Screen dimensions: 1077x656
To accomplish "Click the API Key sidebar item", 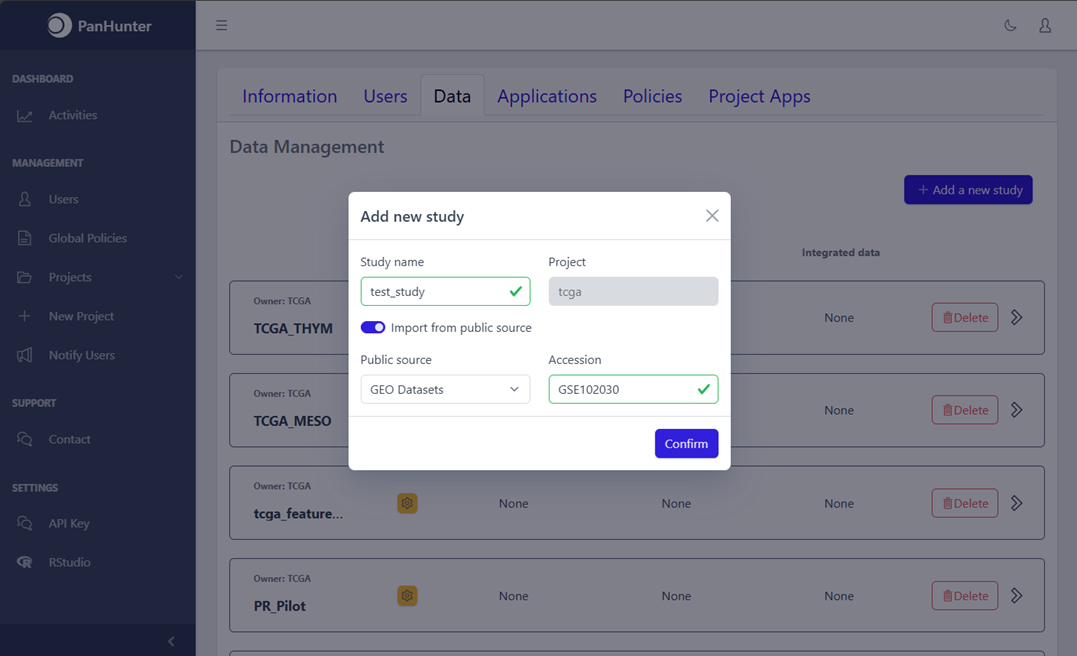I will pyautogui.click(x=69, y=523).
